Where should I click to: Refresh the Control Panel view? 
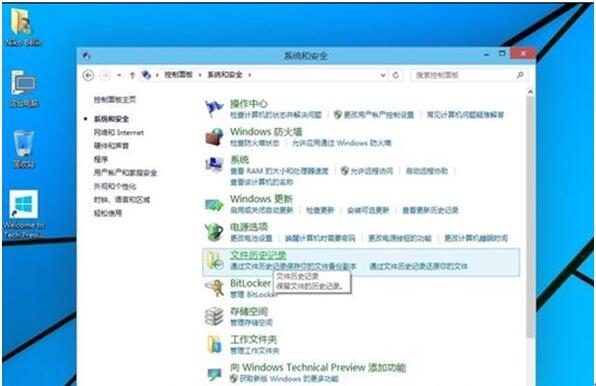pyautogui.click(x=396, y=75)
